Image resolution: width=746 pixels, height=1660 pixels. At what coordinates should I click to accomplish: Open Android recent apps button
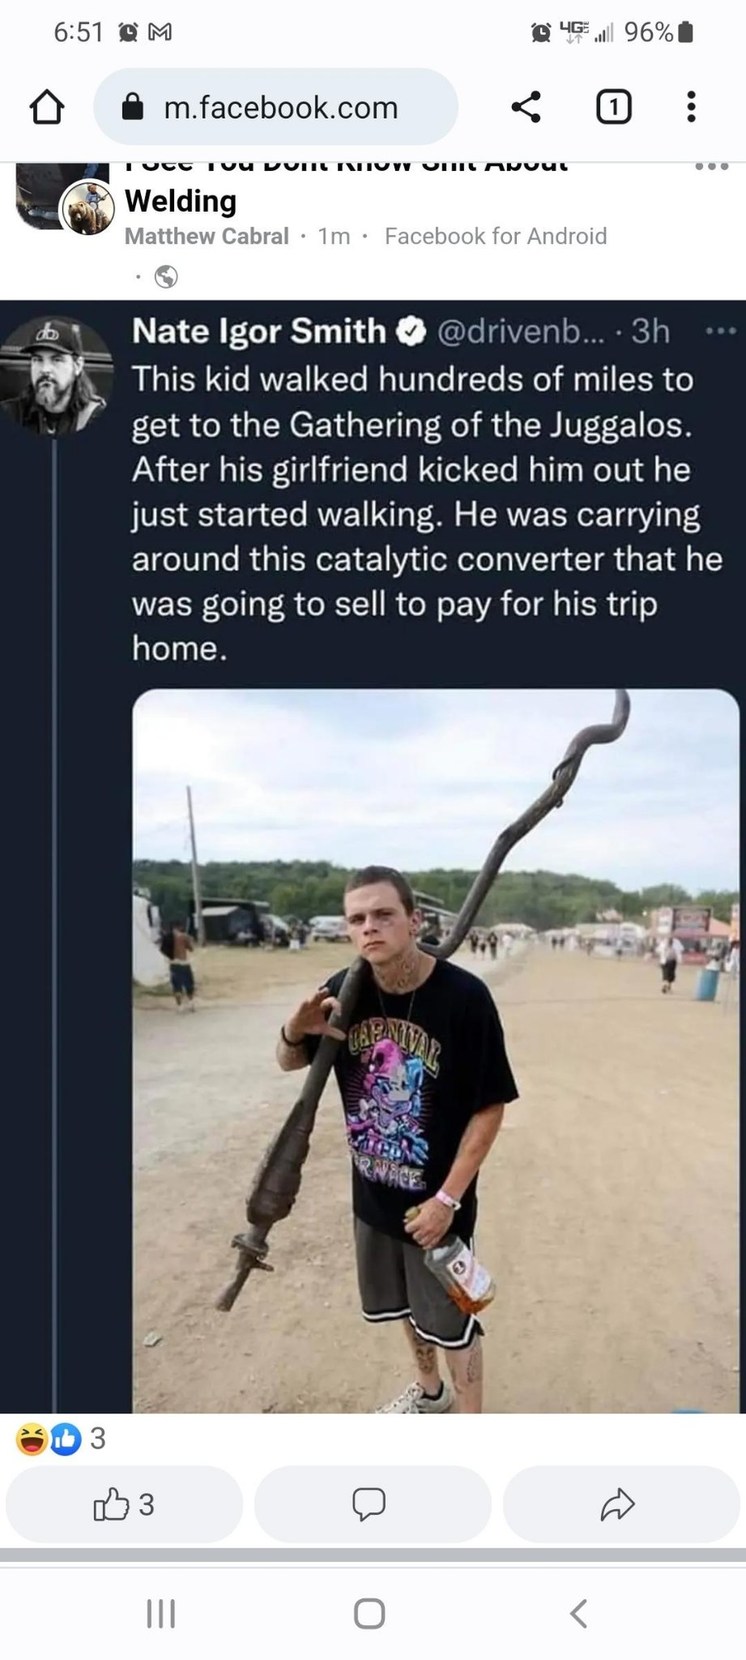coord(161,1612)
